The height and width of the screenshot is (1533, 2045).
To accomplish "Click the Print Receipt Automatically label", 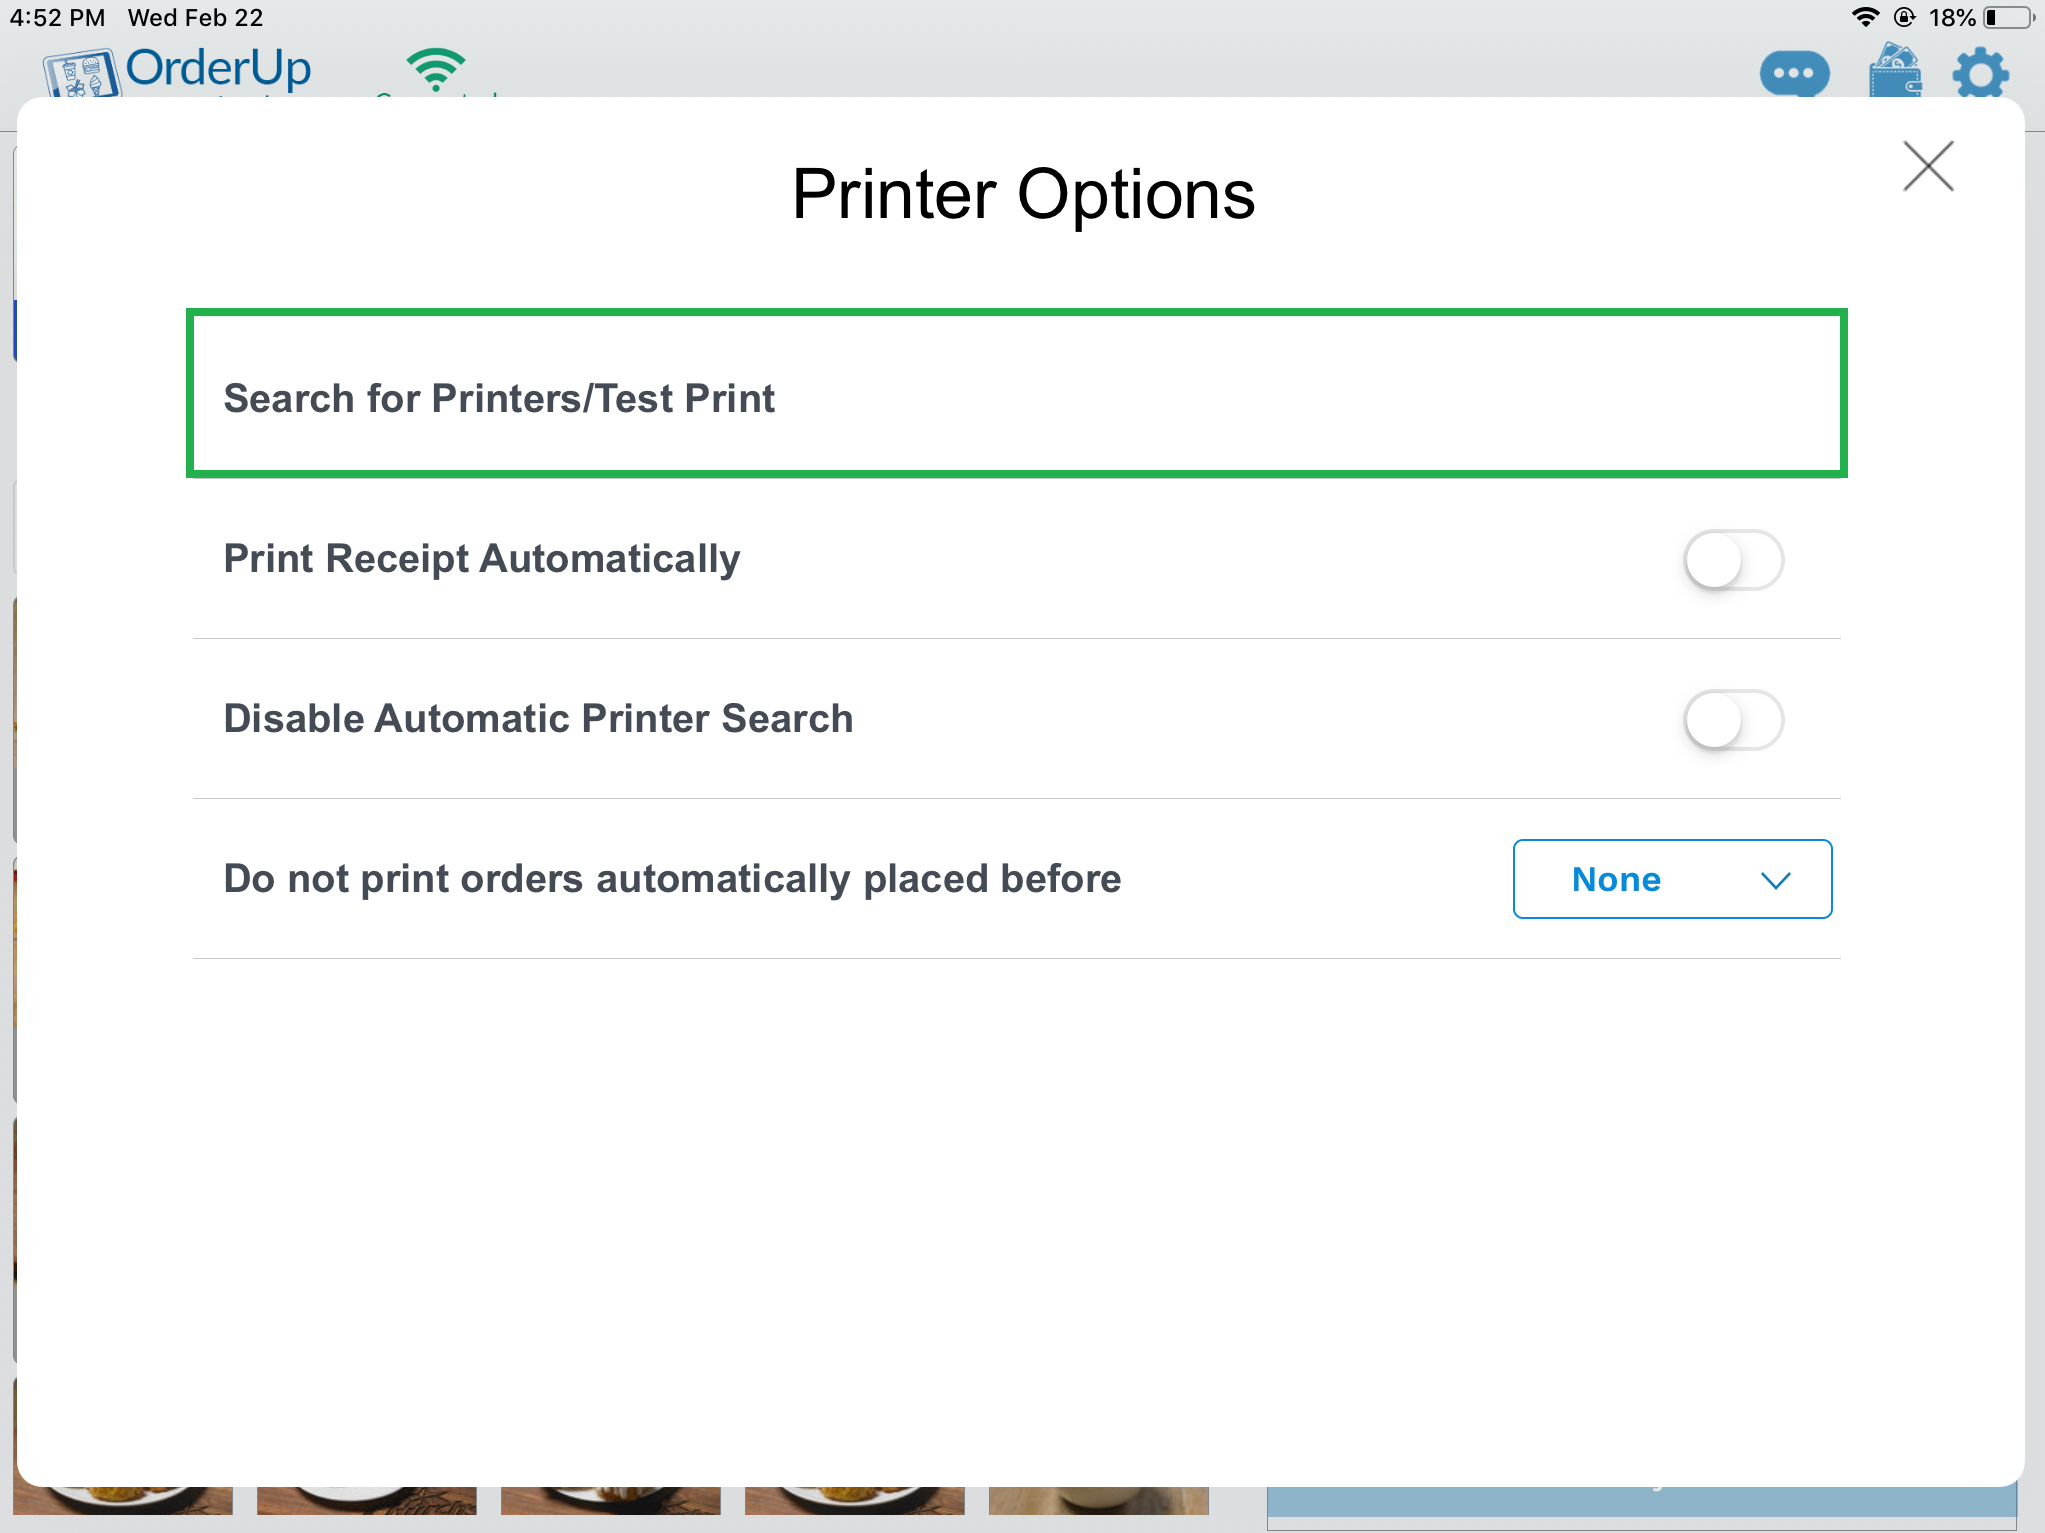I will tap(481, 559).
